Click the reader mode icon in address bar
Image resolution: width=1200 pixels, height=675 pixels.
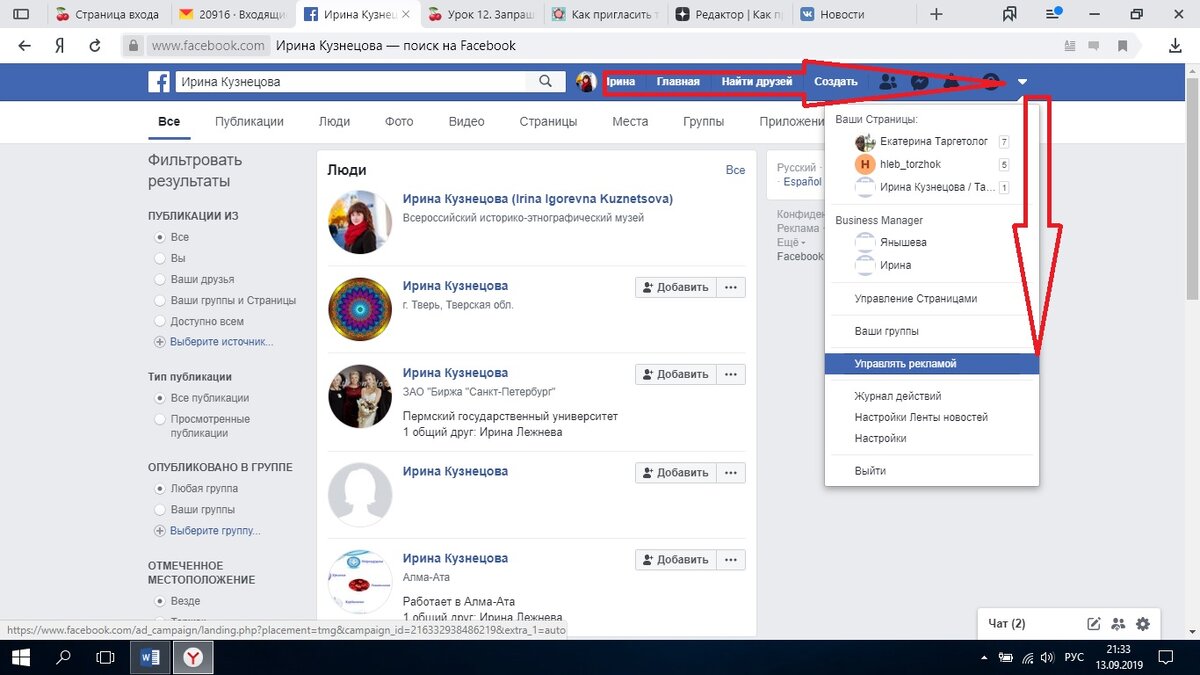(1071, 46)
